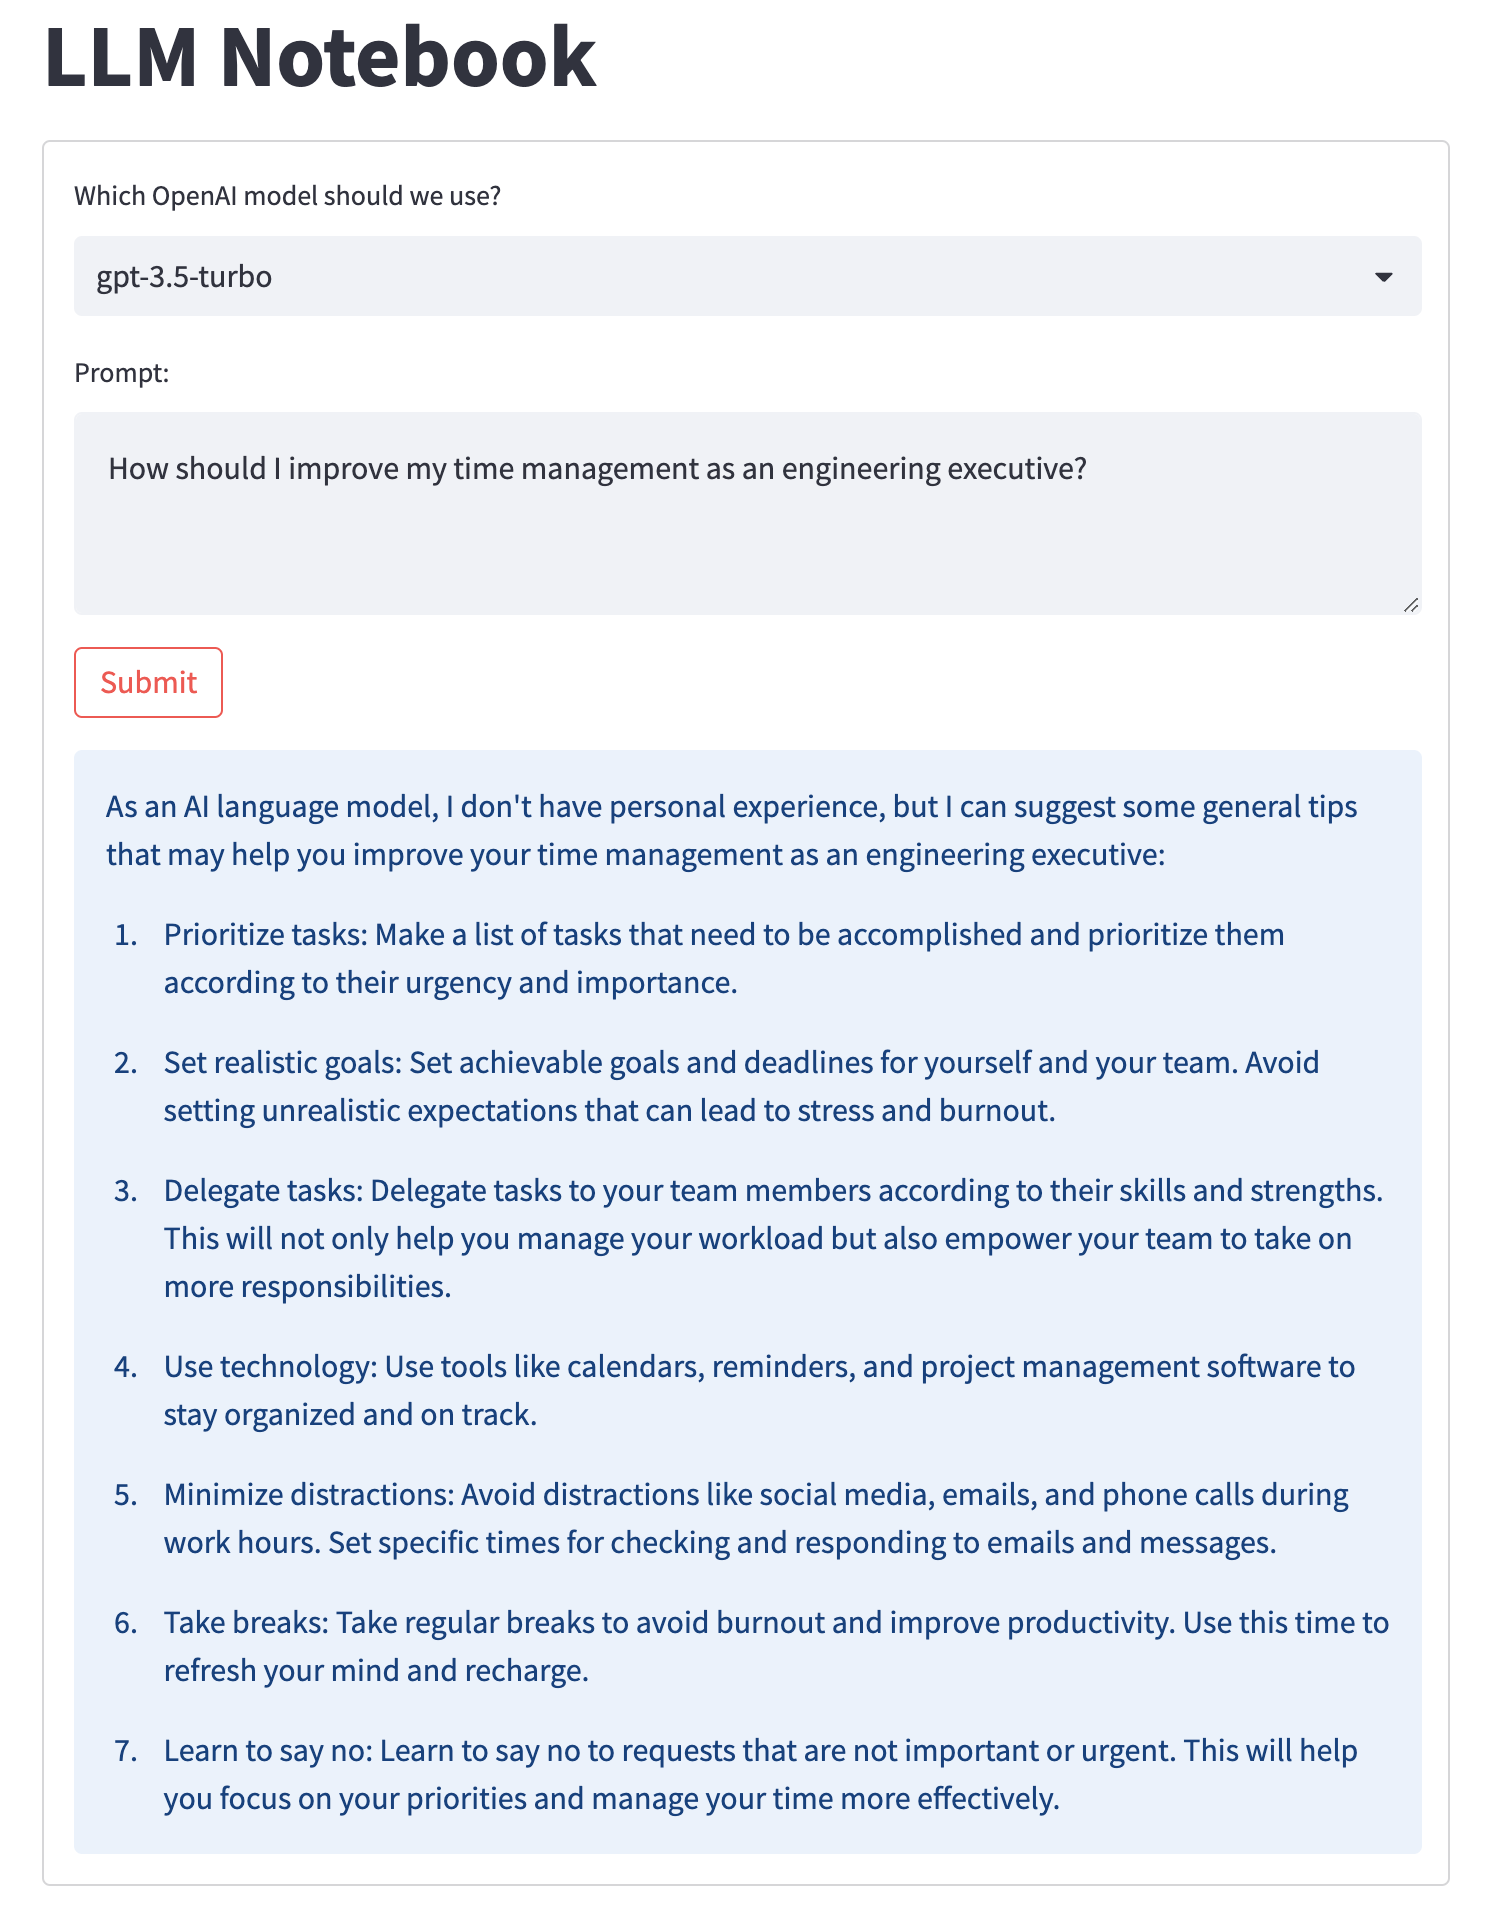The image size is (1508, 1914).
Task: Click the textarea resize handle
Action: point(1411,604)
